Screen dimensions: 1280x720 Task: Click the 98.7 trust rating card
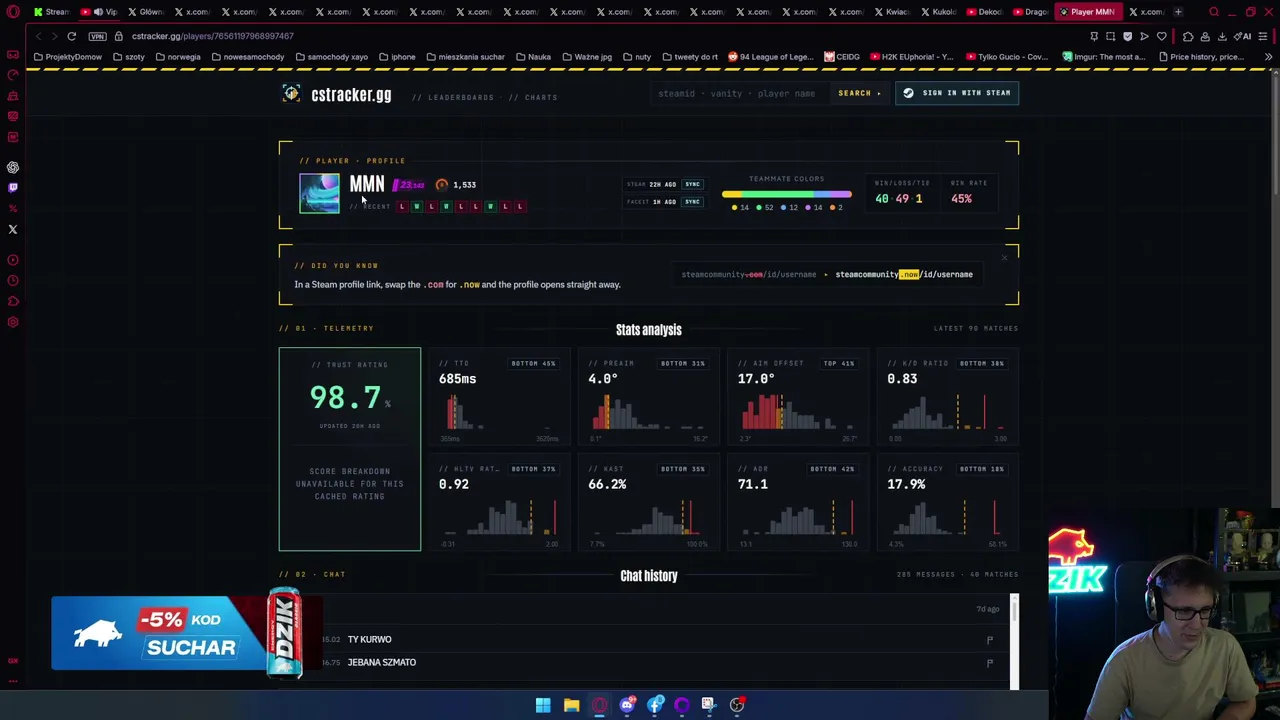tap(350, 449)
